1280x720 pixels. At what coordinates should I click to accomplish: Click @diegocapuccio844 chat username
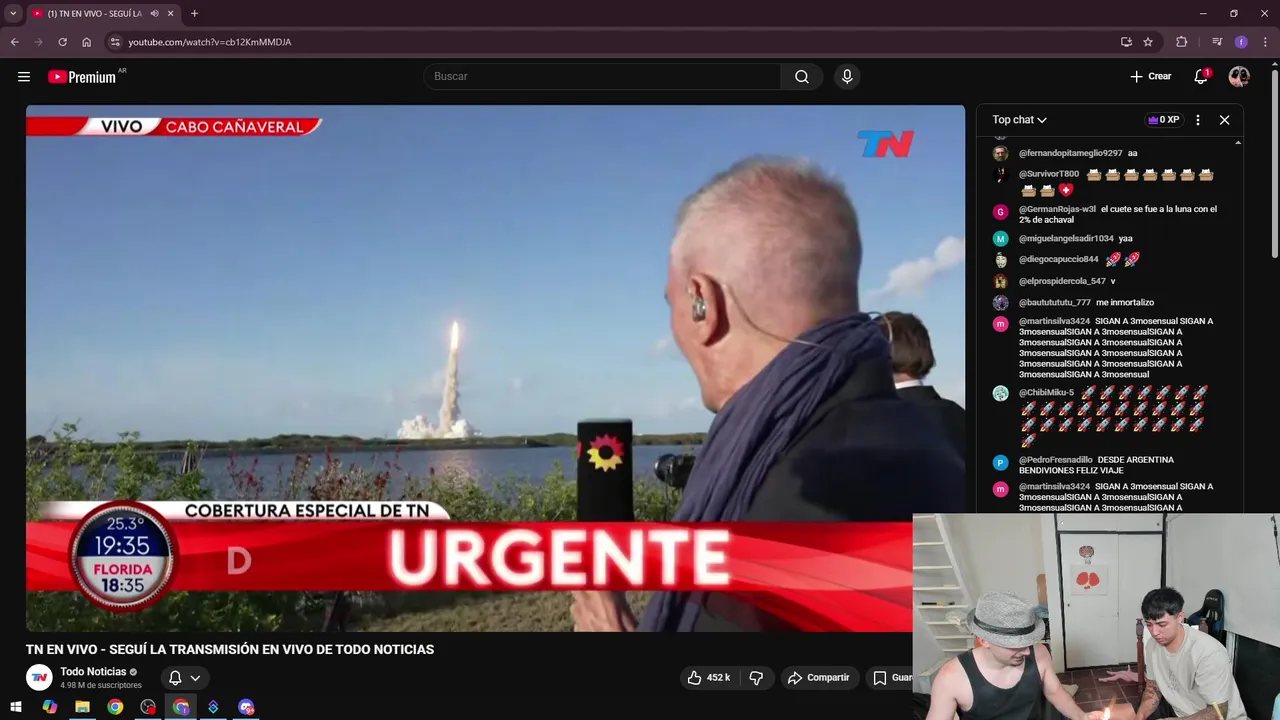1058,260
